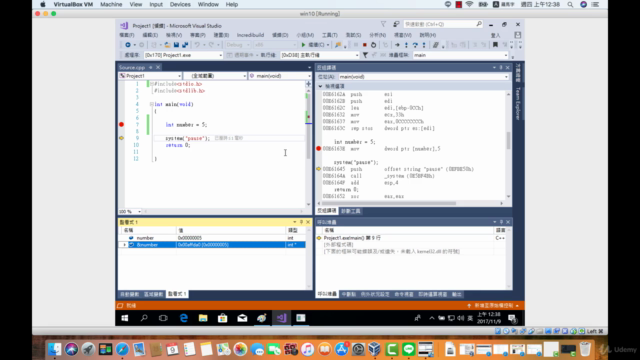Screen dimensions: 640x360
Task: Click the Continue button label next to arrow
Action: coord(316,45)
